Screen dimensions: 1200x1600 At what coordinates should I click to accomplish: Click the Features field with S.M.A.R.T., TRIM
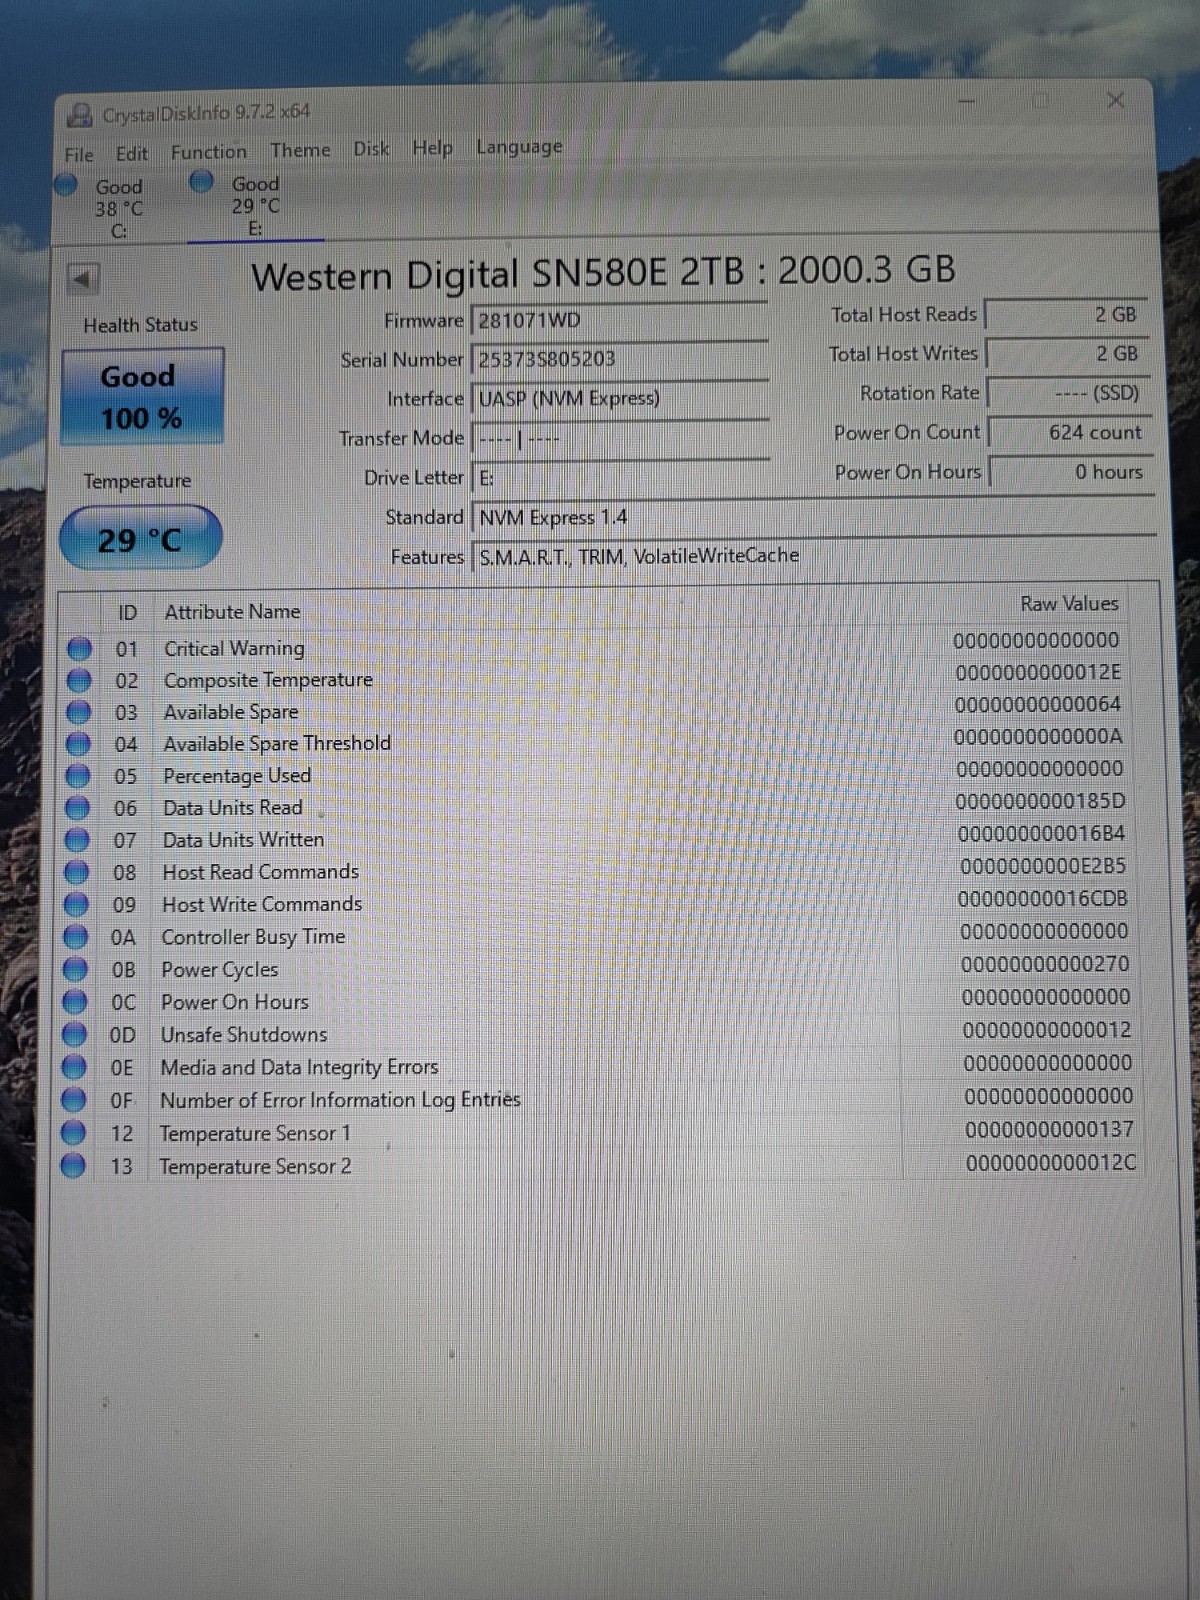click(812, 556)
